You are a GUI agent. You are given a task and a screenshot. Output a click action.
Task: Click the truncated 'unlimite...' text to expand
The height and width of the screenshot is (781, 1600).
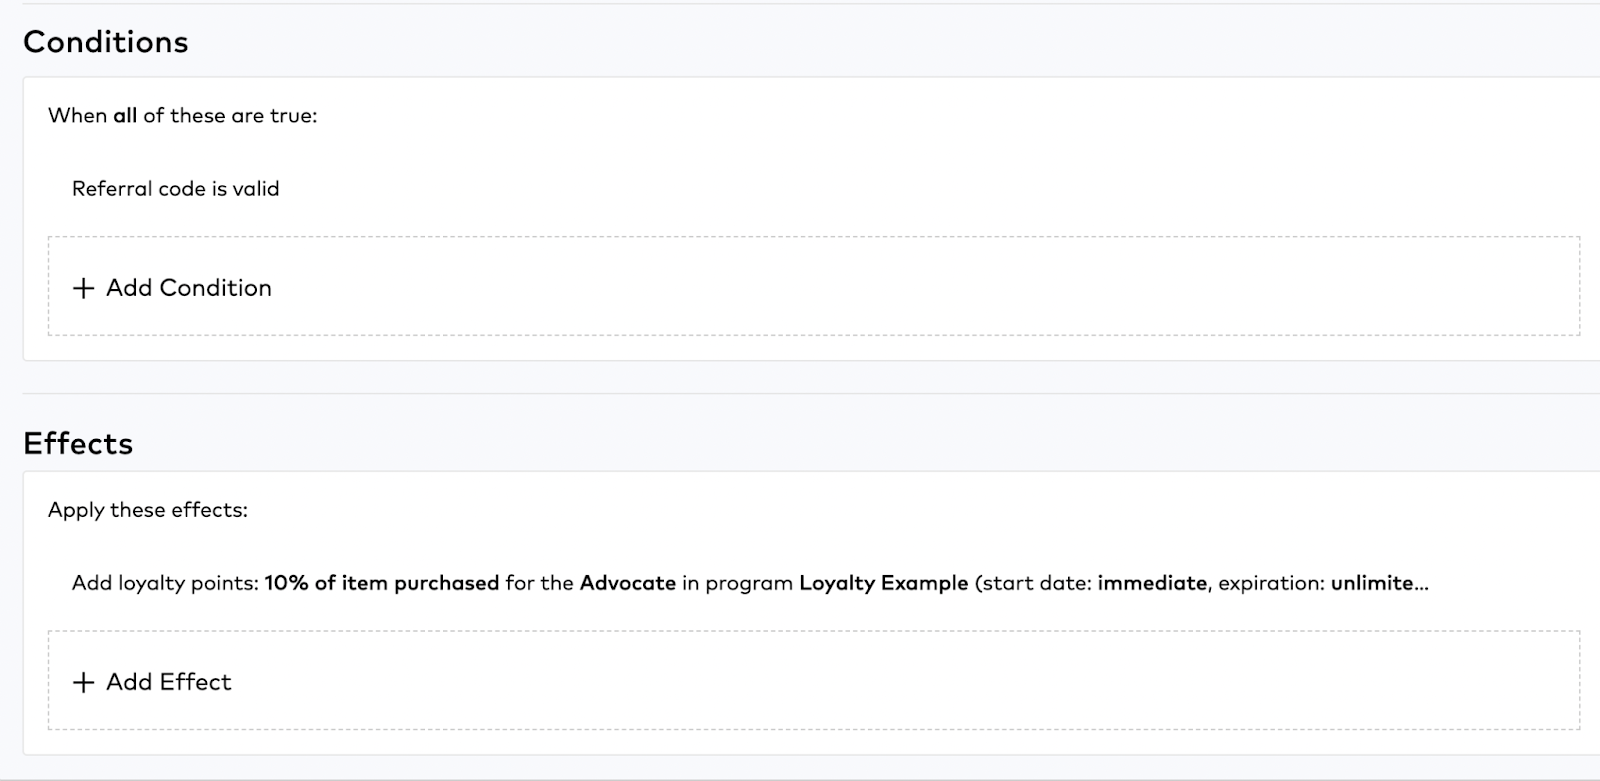(x=1380, y=582)
